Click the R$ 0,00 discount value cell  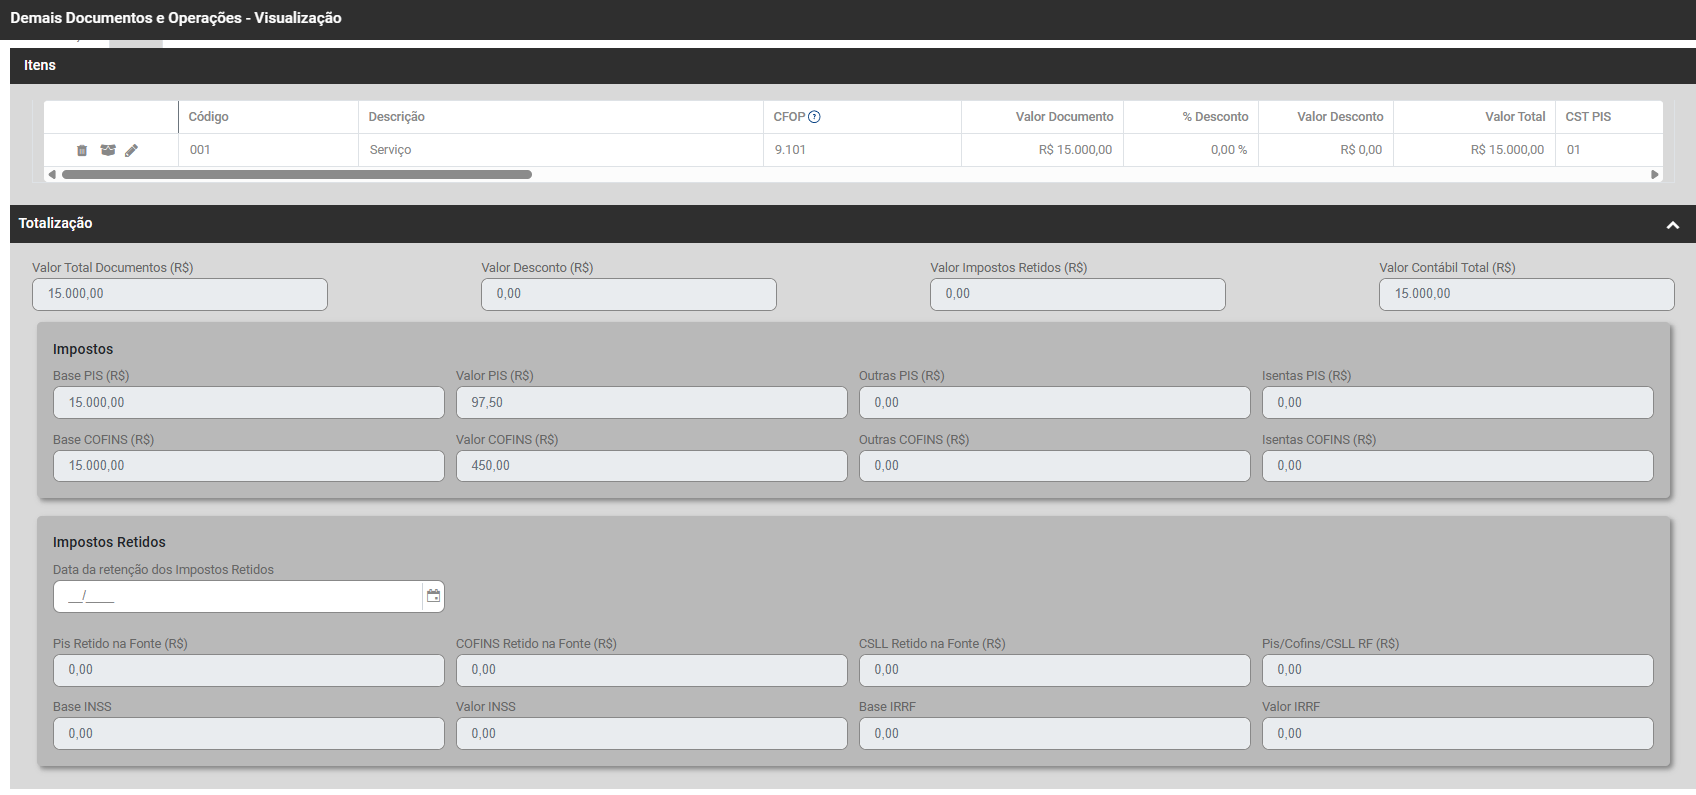click(1326, 150)
